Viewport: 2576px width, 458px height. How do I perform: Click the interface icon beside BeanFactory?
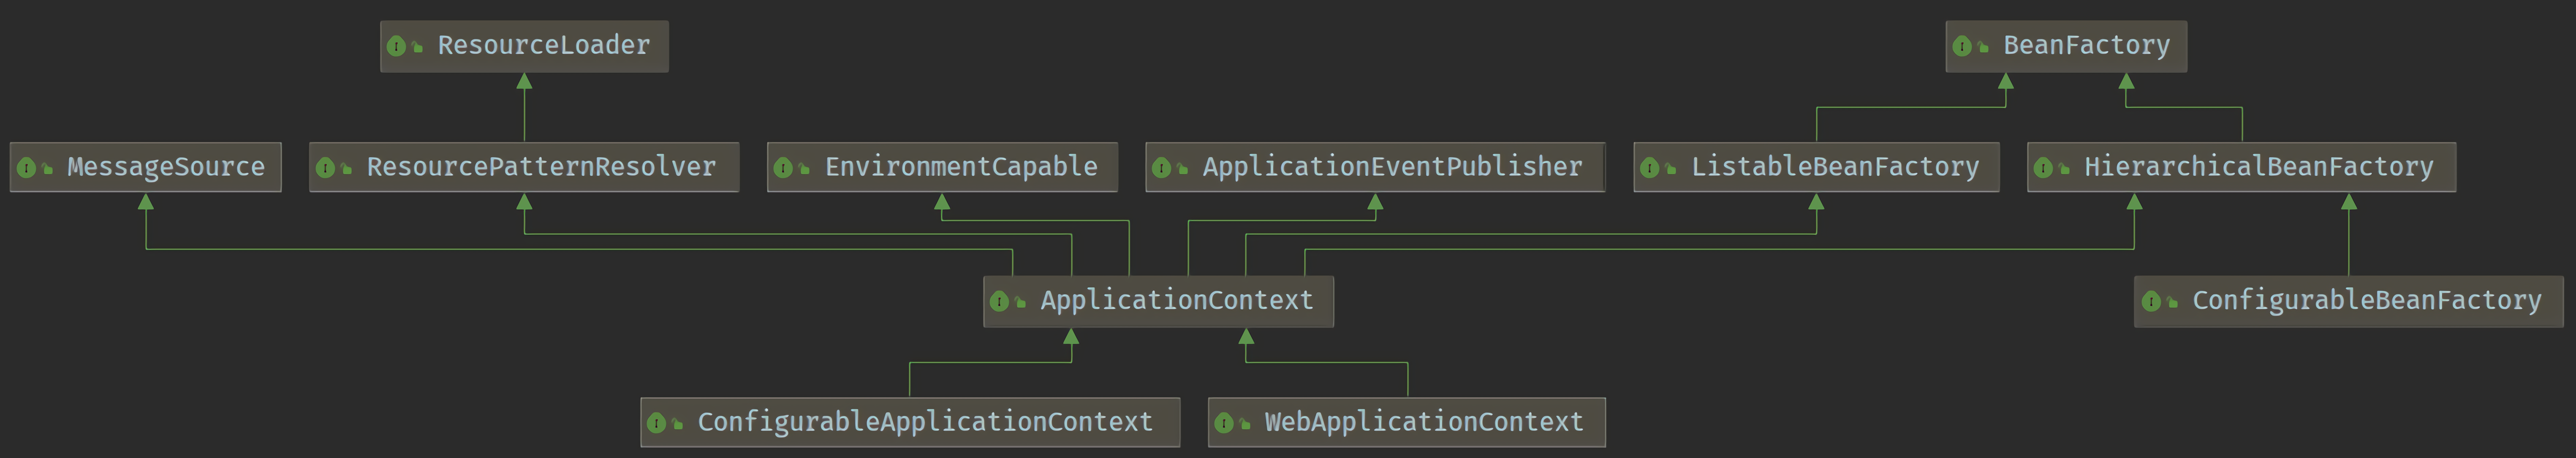tap(1962, 46)
